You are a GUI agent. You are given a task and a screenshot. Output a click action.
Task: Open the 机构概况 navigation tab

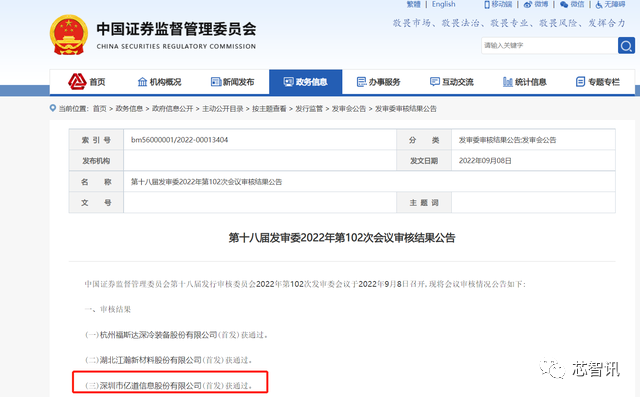point(159,82)
